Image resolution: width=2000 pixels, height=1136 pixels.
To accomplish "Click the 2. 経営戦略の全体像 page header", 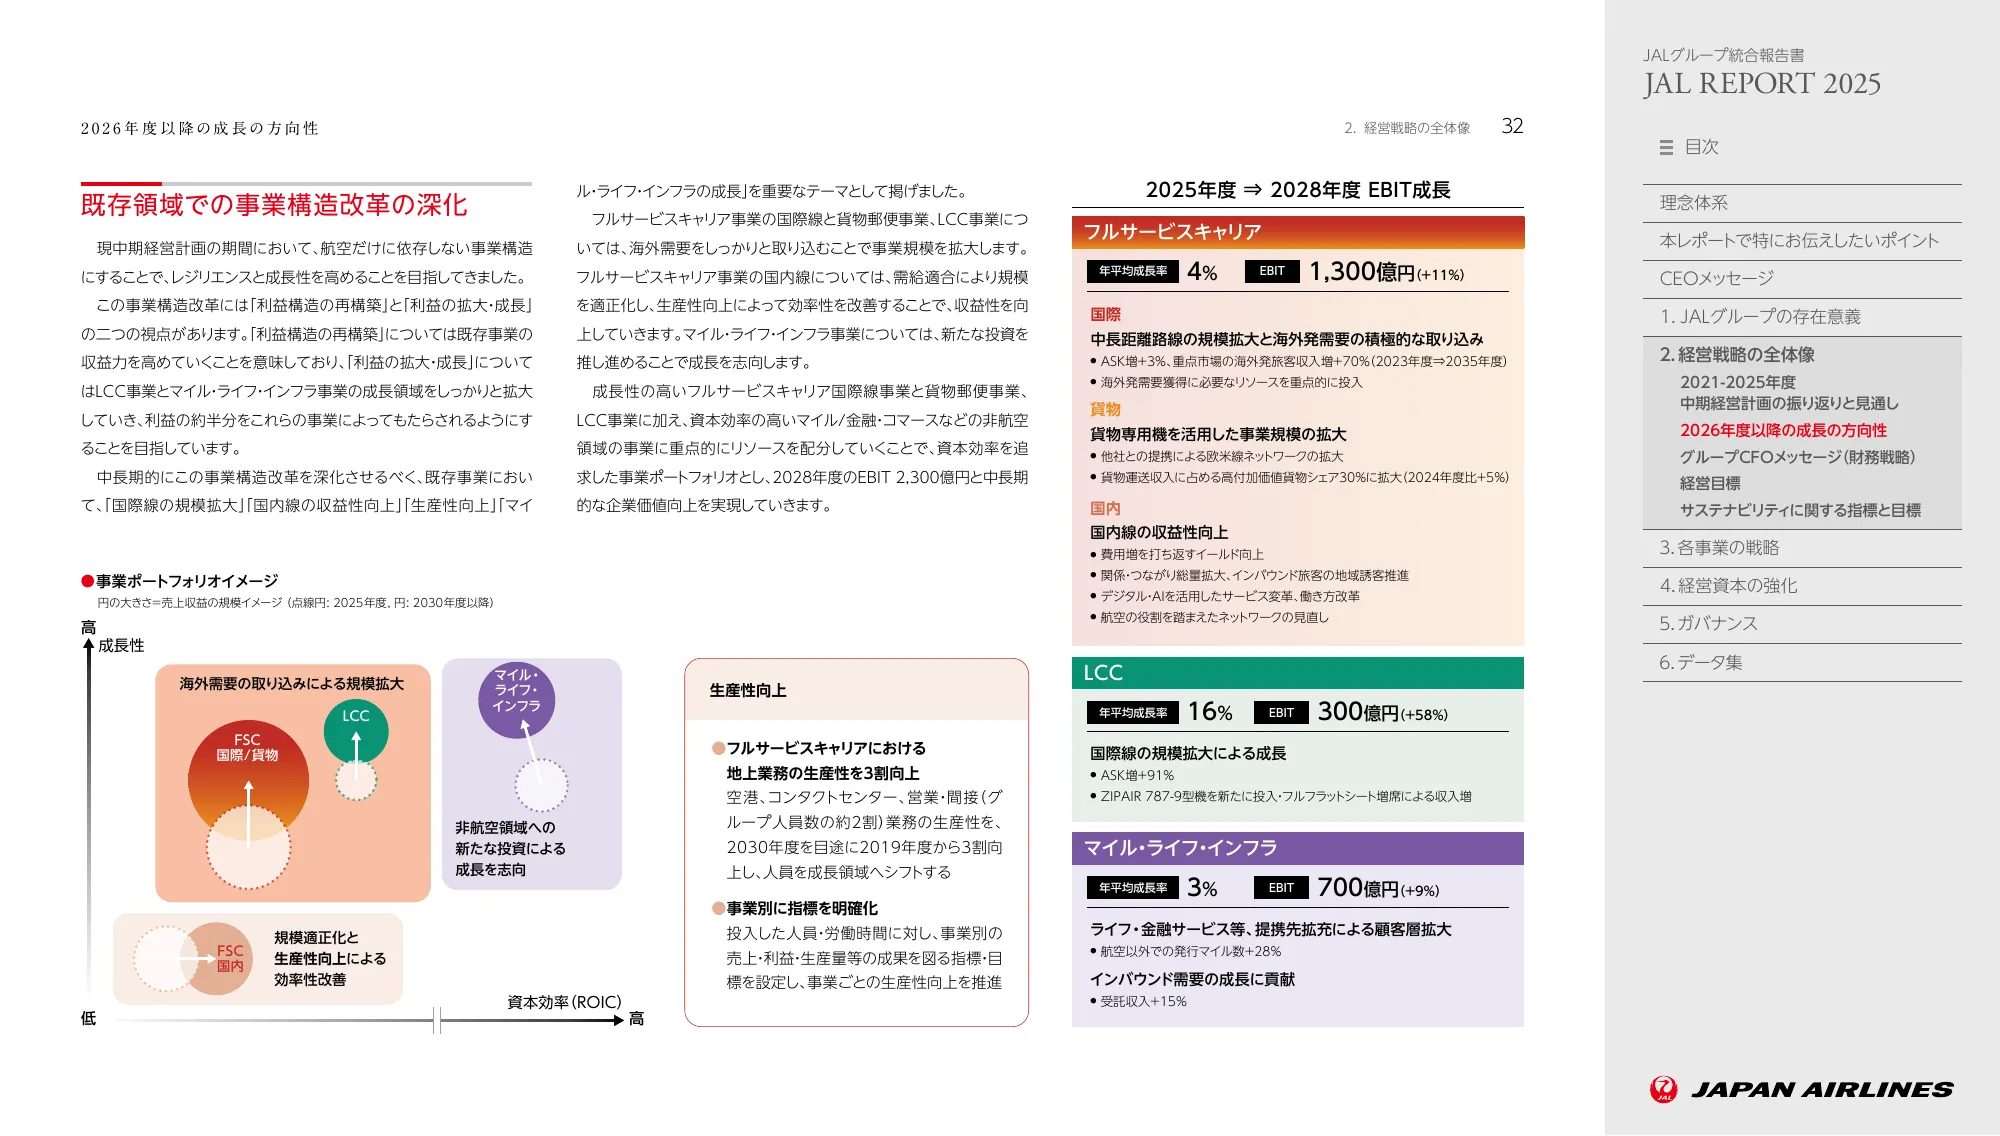I will click(x=1407, y=128).
